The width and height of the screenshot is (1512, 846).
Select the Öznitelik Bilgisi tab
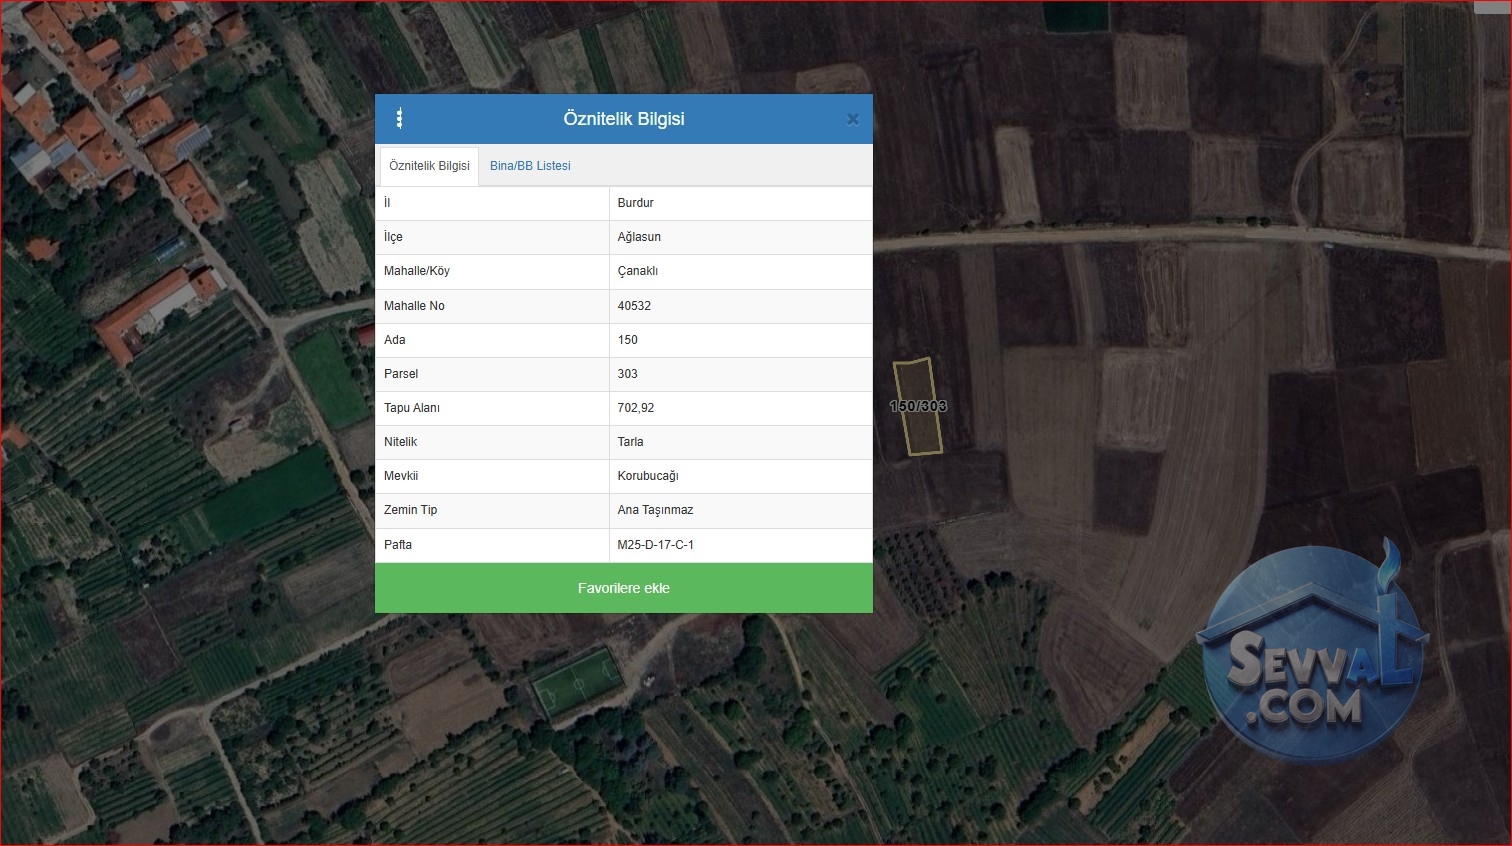429,166
